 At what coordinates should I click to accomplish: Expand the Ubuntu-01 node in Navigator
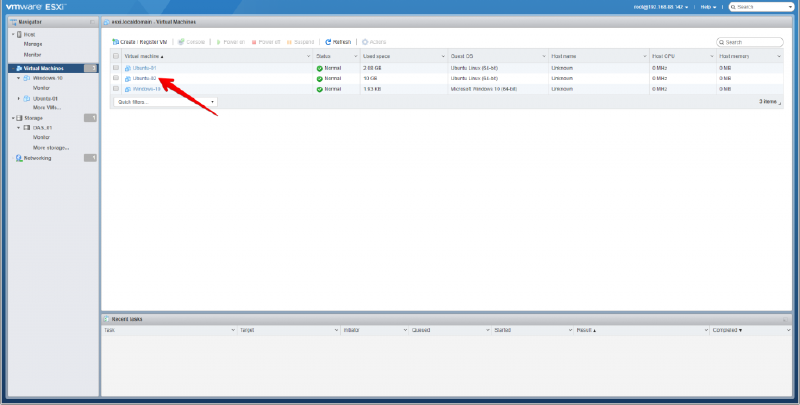[x=19, y=98]
